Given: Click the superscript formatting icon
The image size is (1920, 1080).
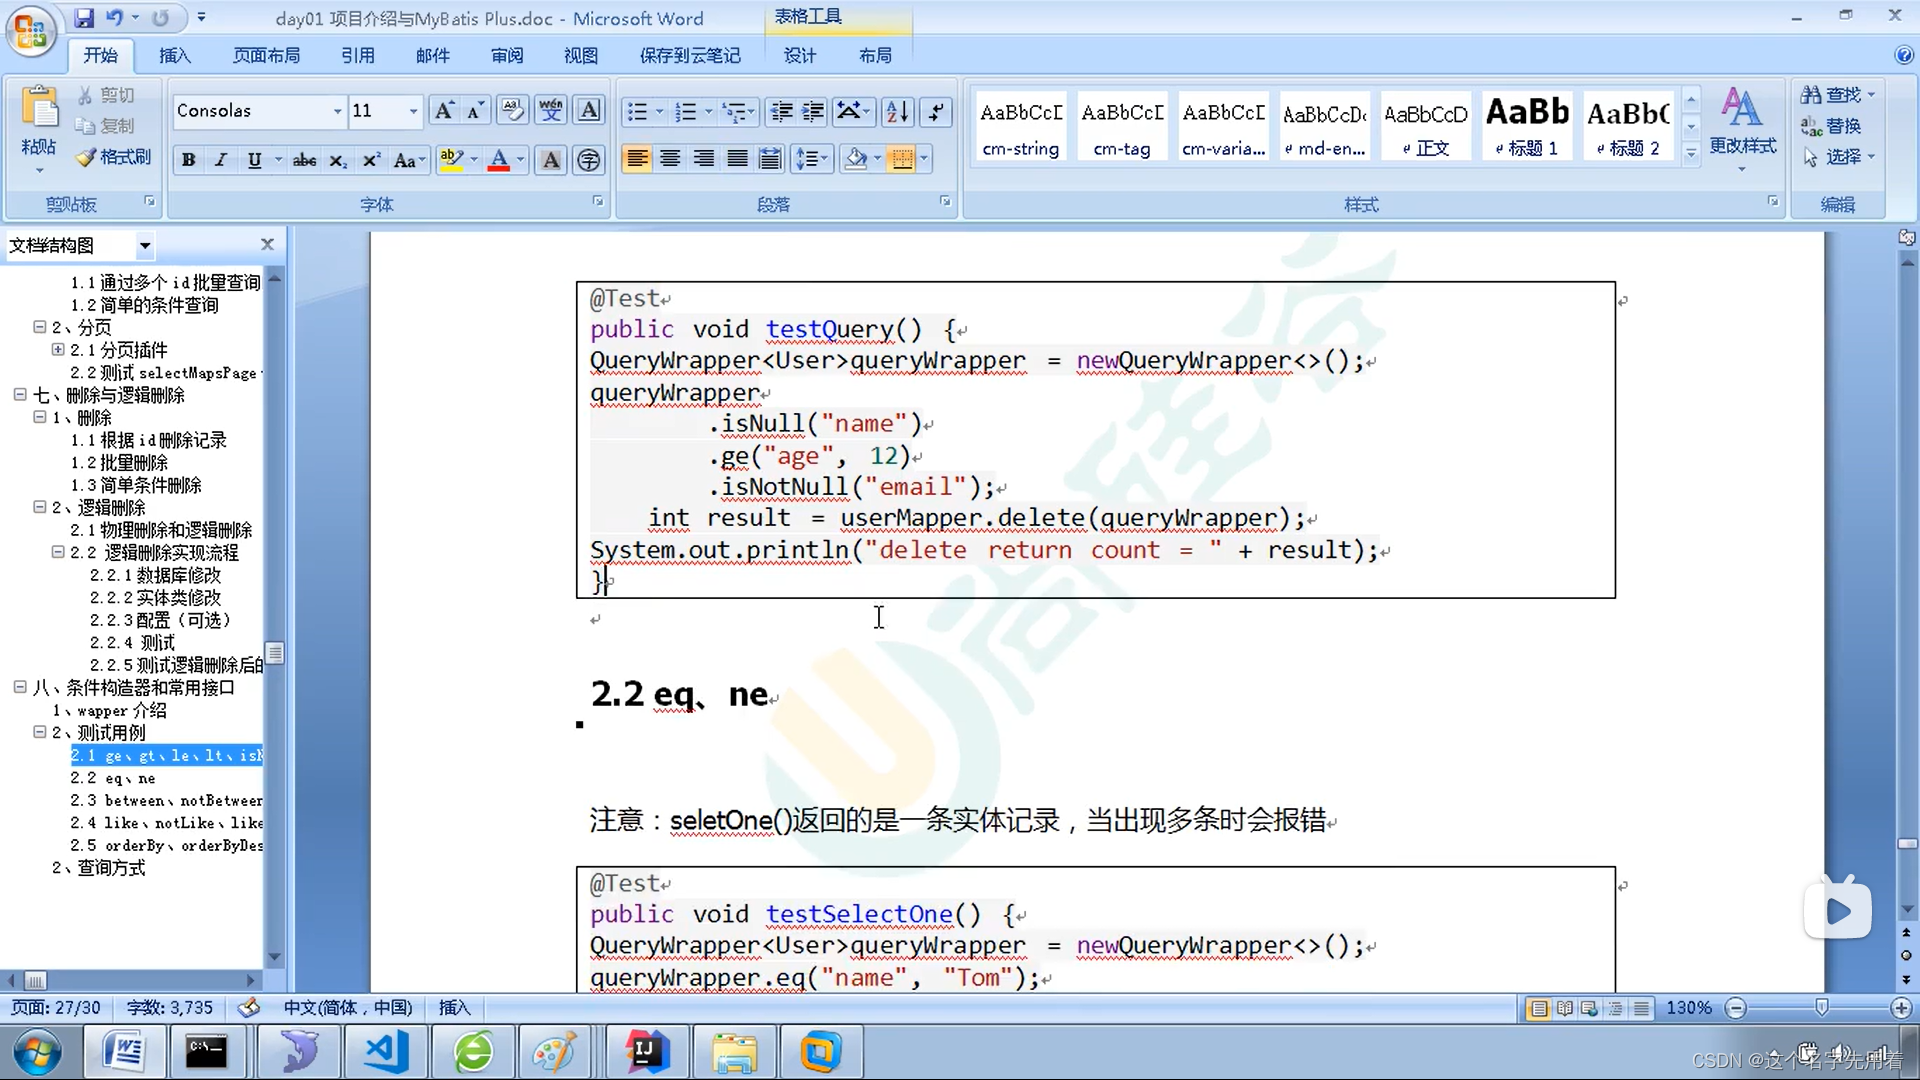Looking at the screenshot, I should 372,158.
